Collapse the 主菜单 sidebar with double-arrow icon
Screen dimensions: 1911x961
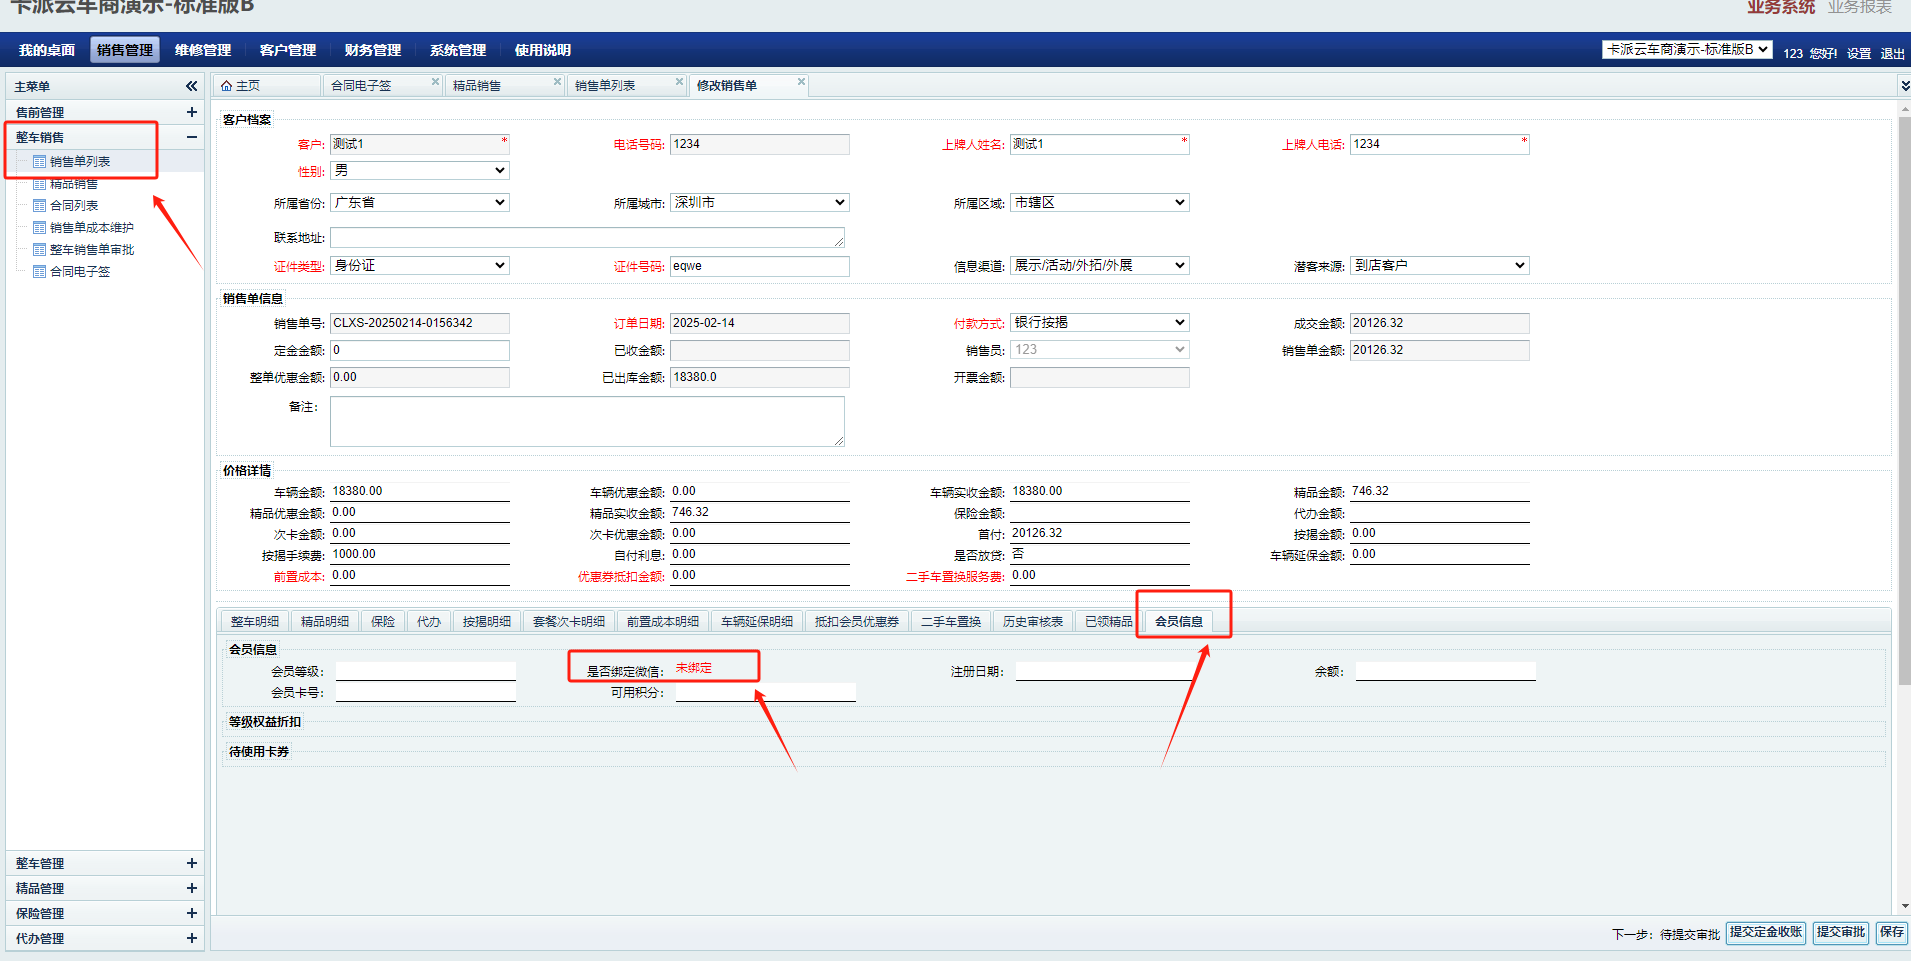pyautogui.click(x=191, y=87)
